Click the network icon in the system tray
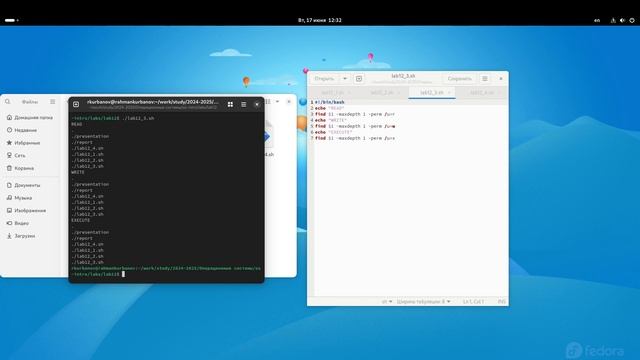640x360 pixels. 613,20
